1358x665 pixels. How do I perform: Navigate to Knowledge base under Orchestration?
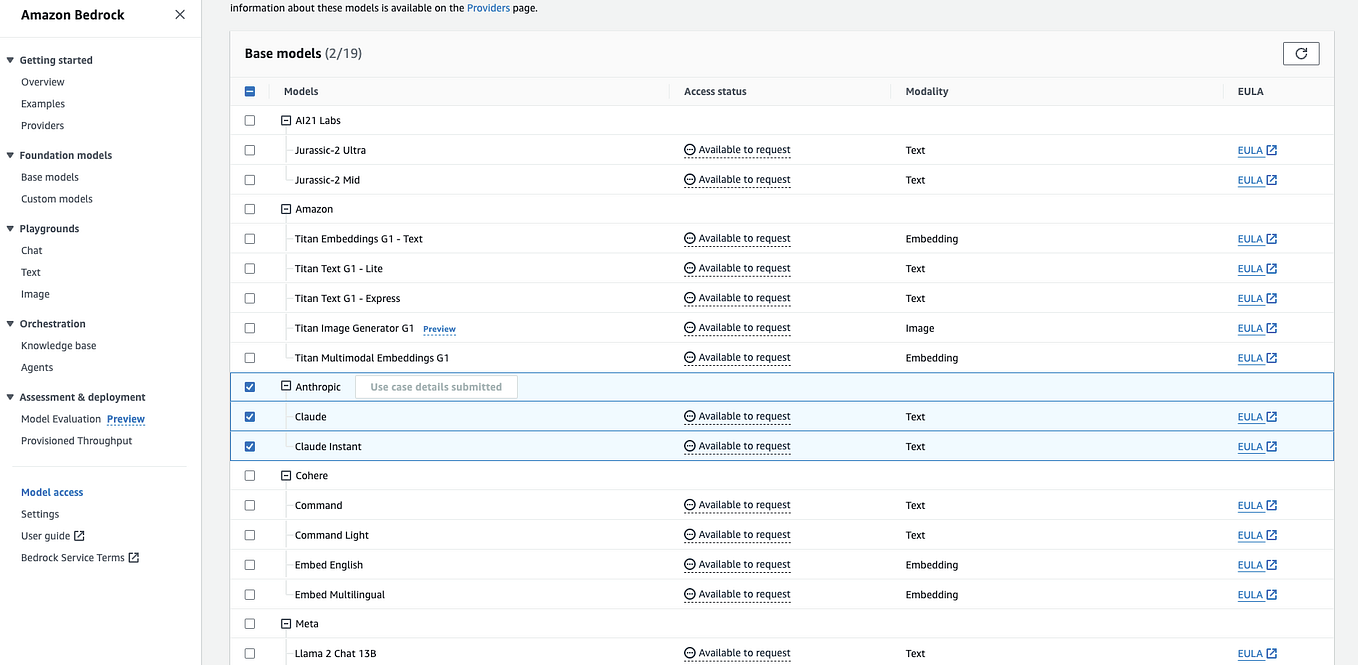click(x=58, y=345)
